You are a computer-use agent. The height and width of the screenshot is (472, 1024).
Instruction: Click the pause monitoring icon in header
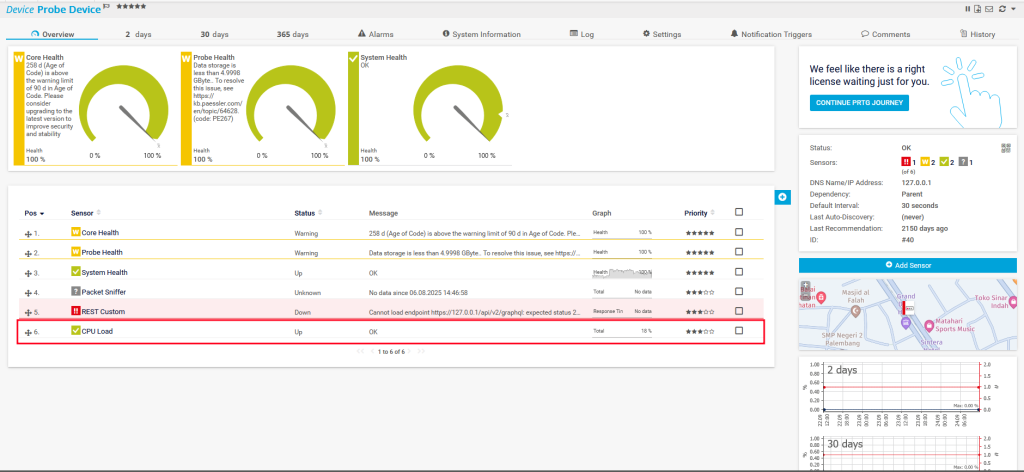click(967, 8)
